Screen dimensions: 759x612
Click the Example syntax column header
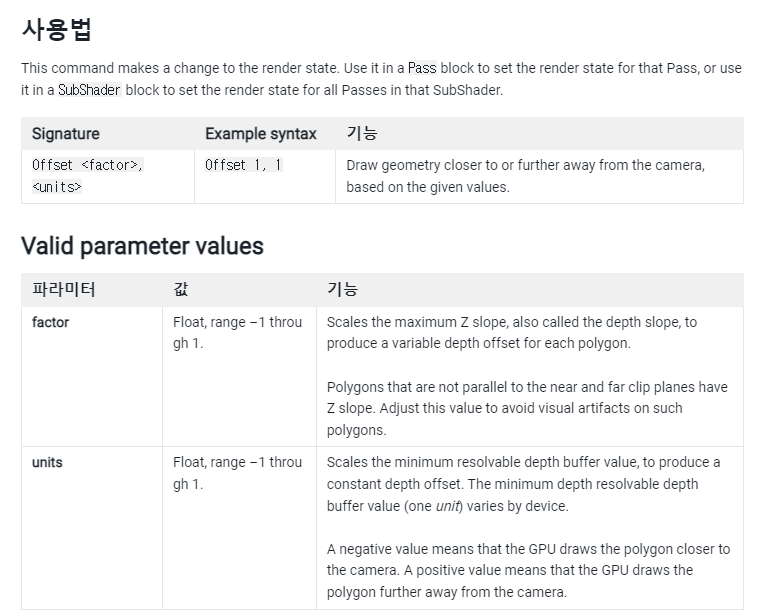tap(260, 134)
